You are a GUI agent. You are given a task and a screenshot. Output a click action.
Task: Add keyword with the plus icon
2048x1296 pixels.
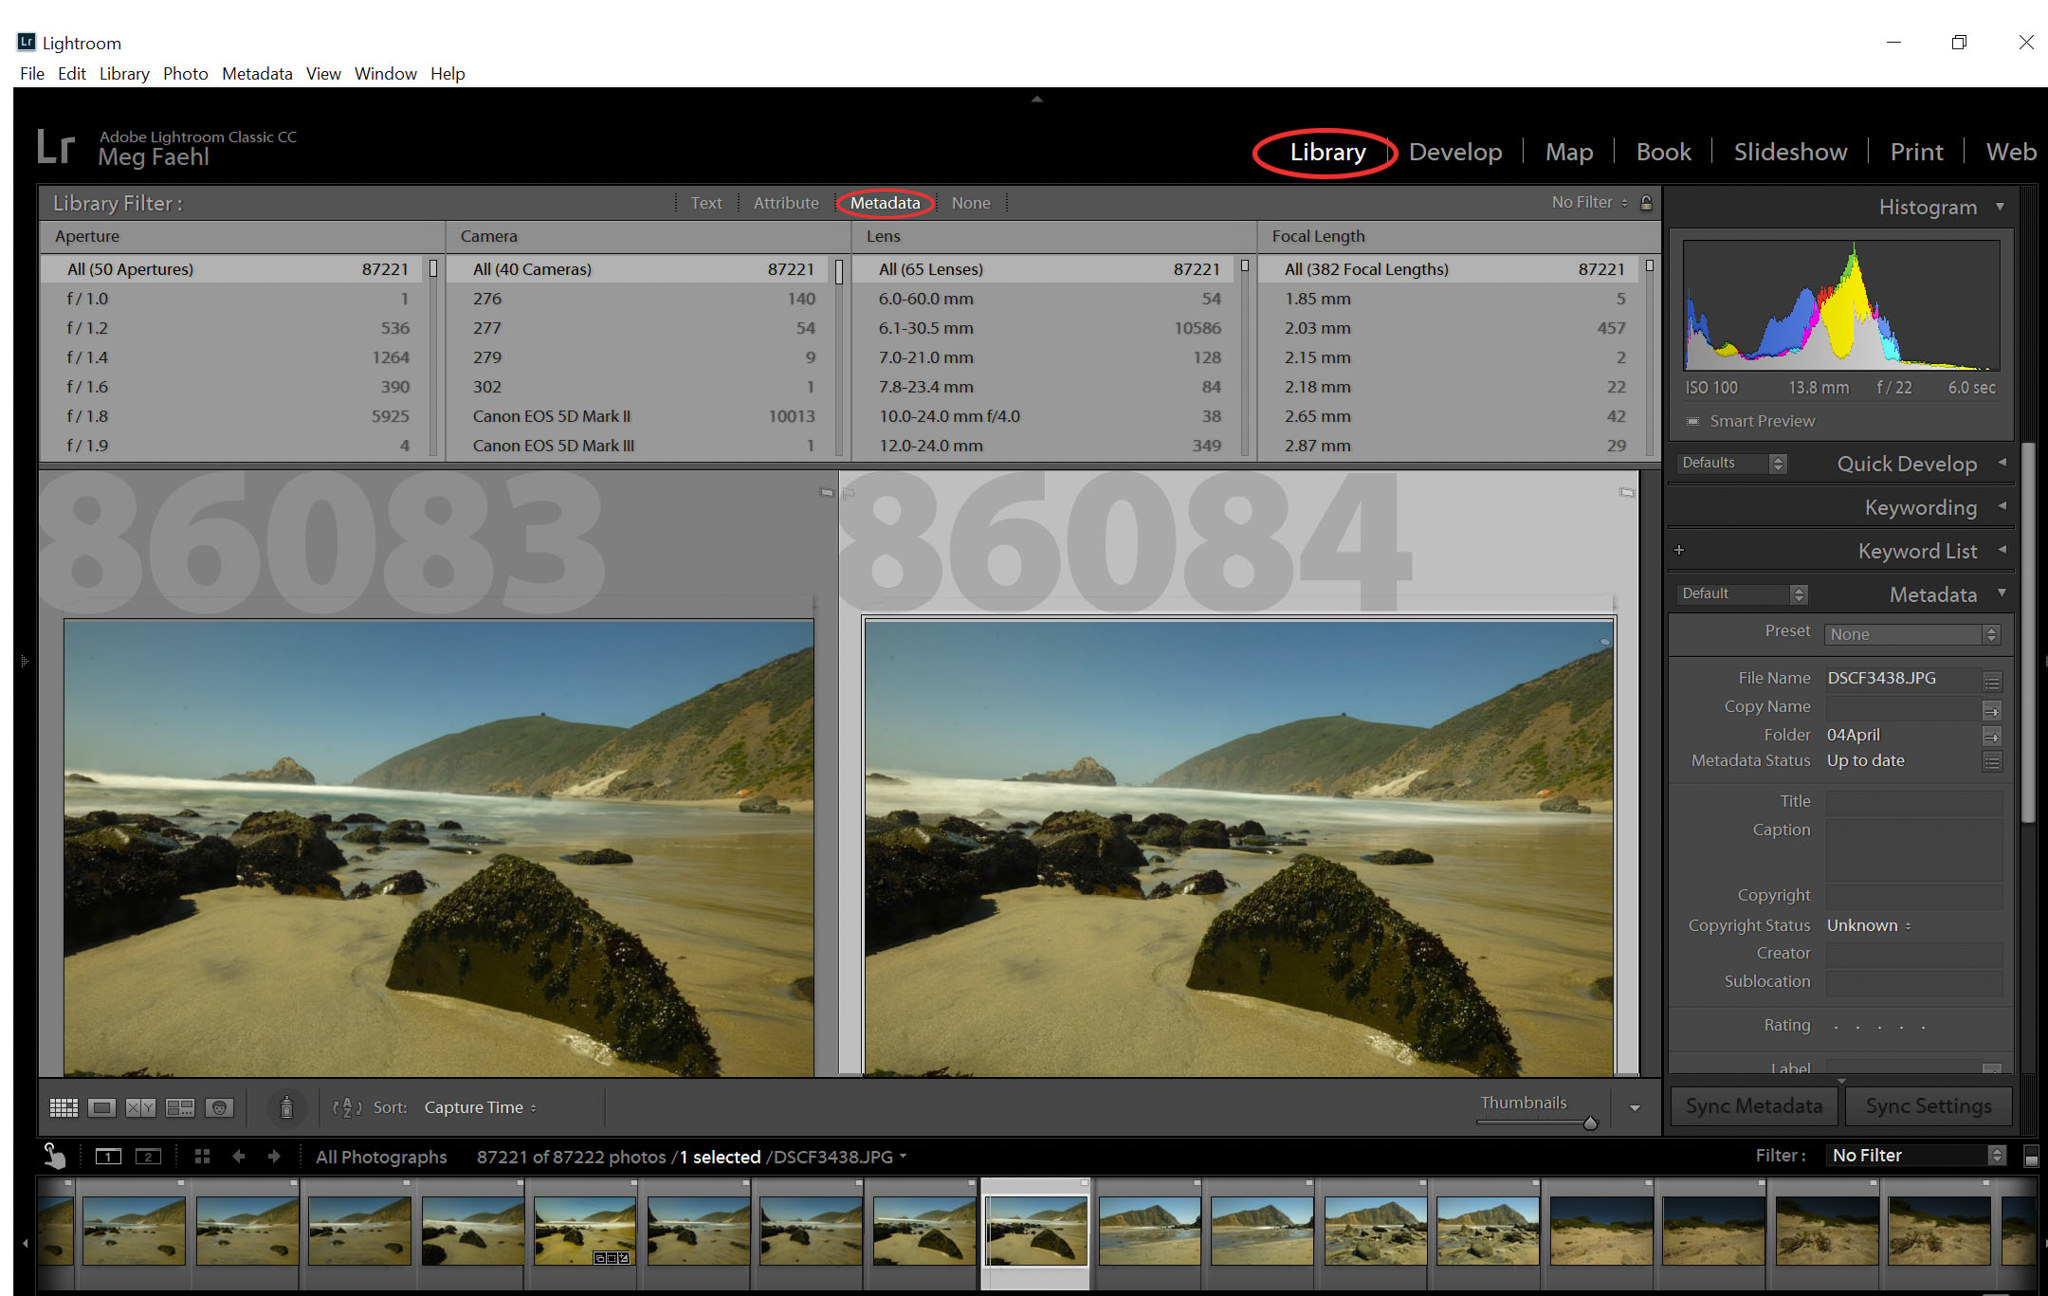coord(1679,550)
